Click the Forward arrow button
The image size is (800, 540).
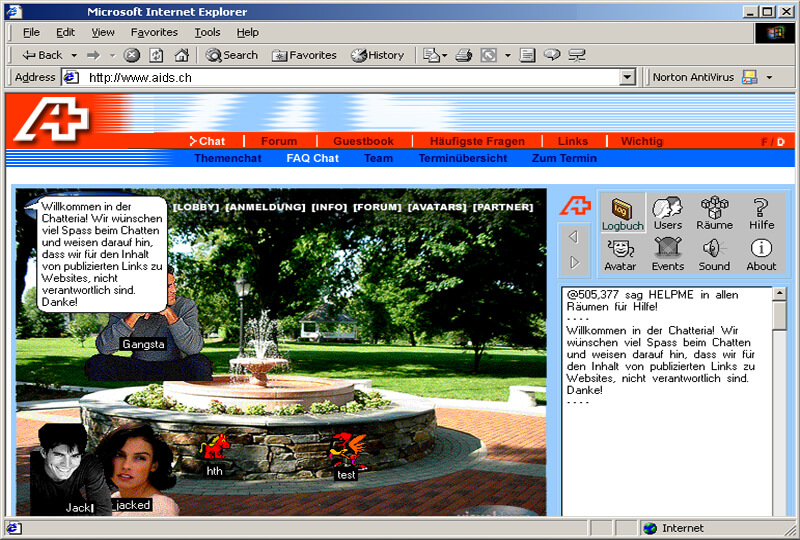click(x=93, y=55)
